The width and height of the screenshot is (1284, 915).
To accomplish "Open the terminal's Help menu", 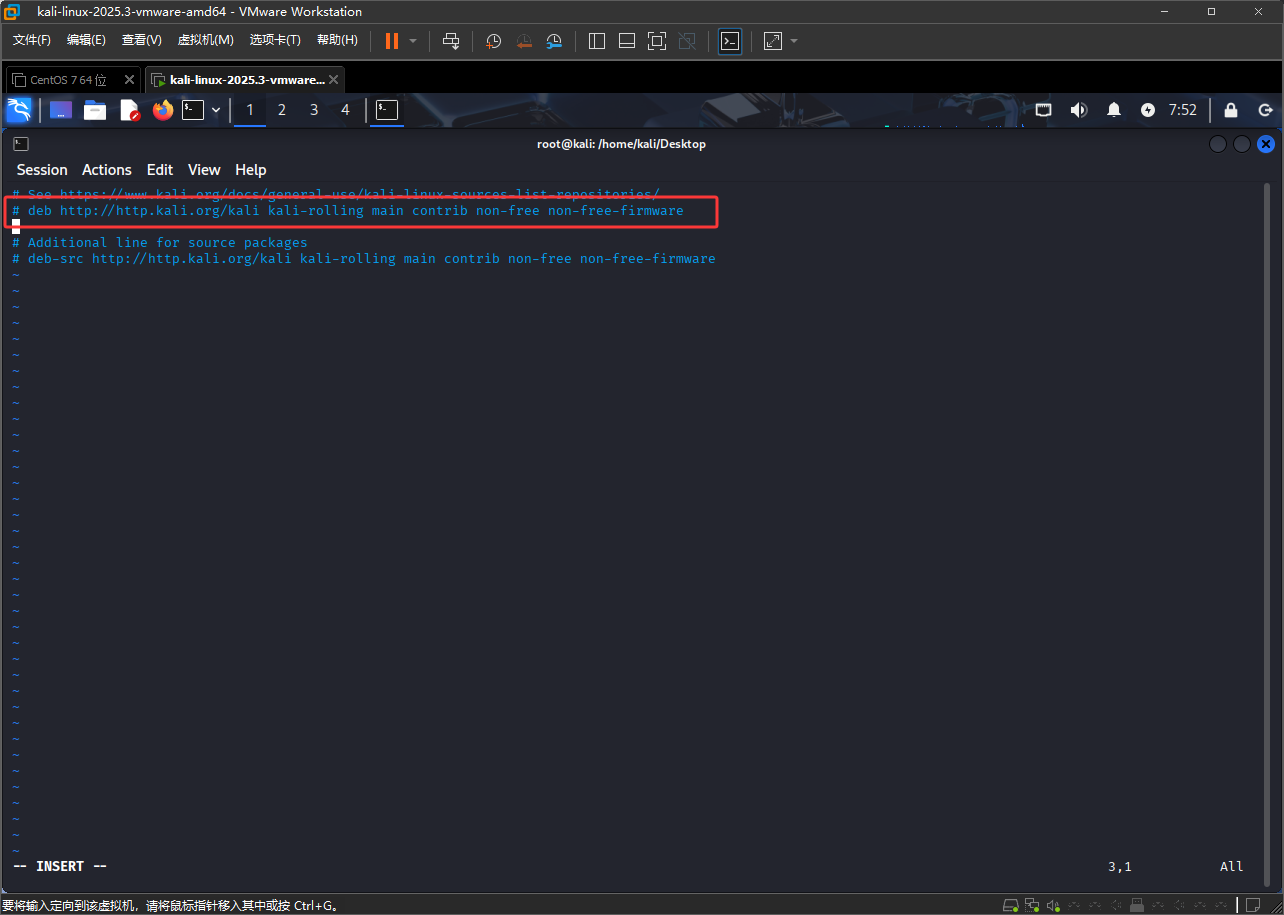I will click(251, 170).
